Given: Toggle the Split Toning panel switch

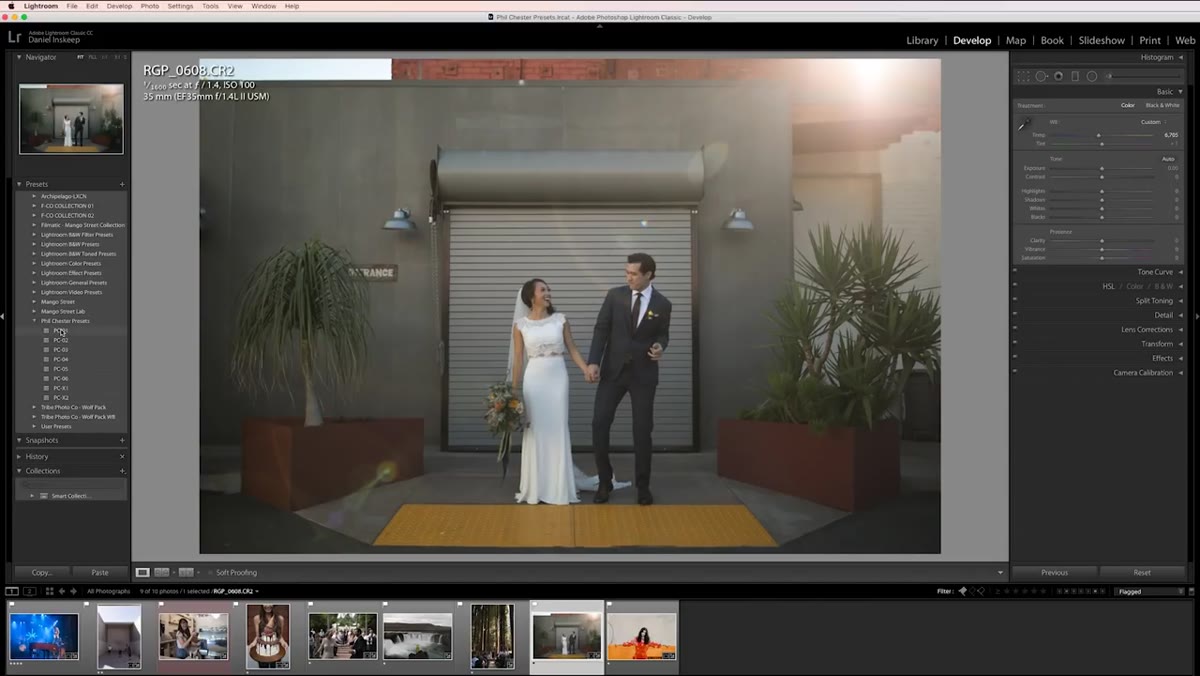Looking at the screenshot, I should tap(1015, 300).
